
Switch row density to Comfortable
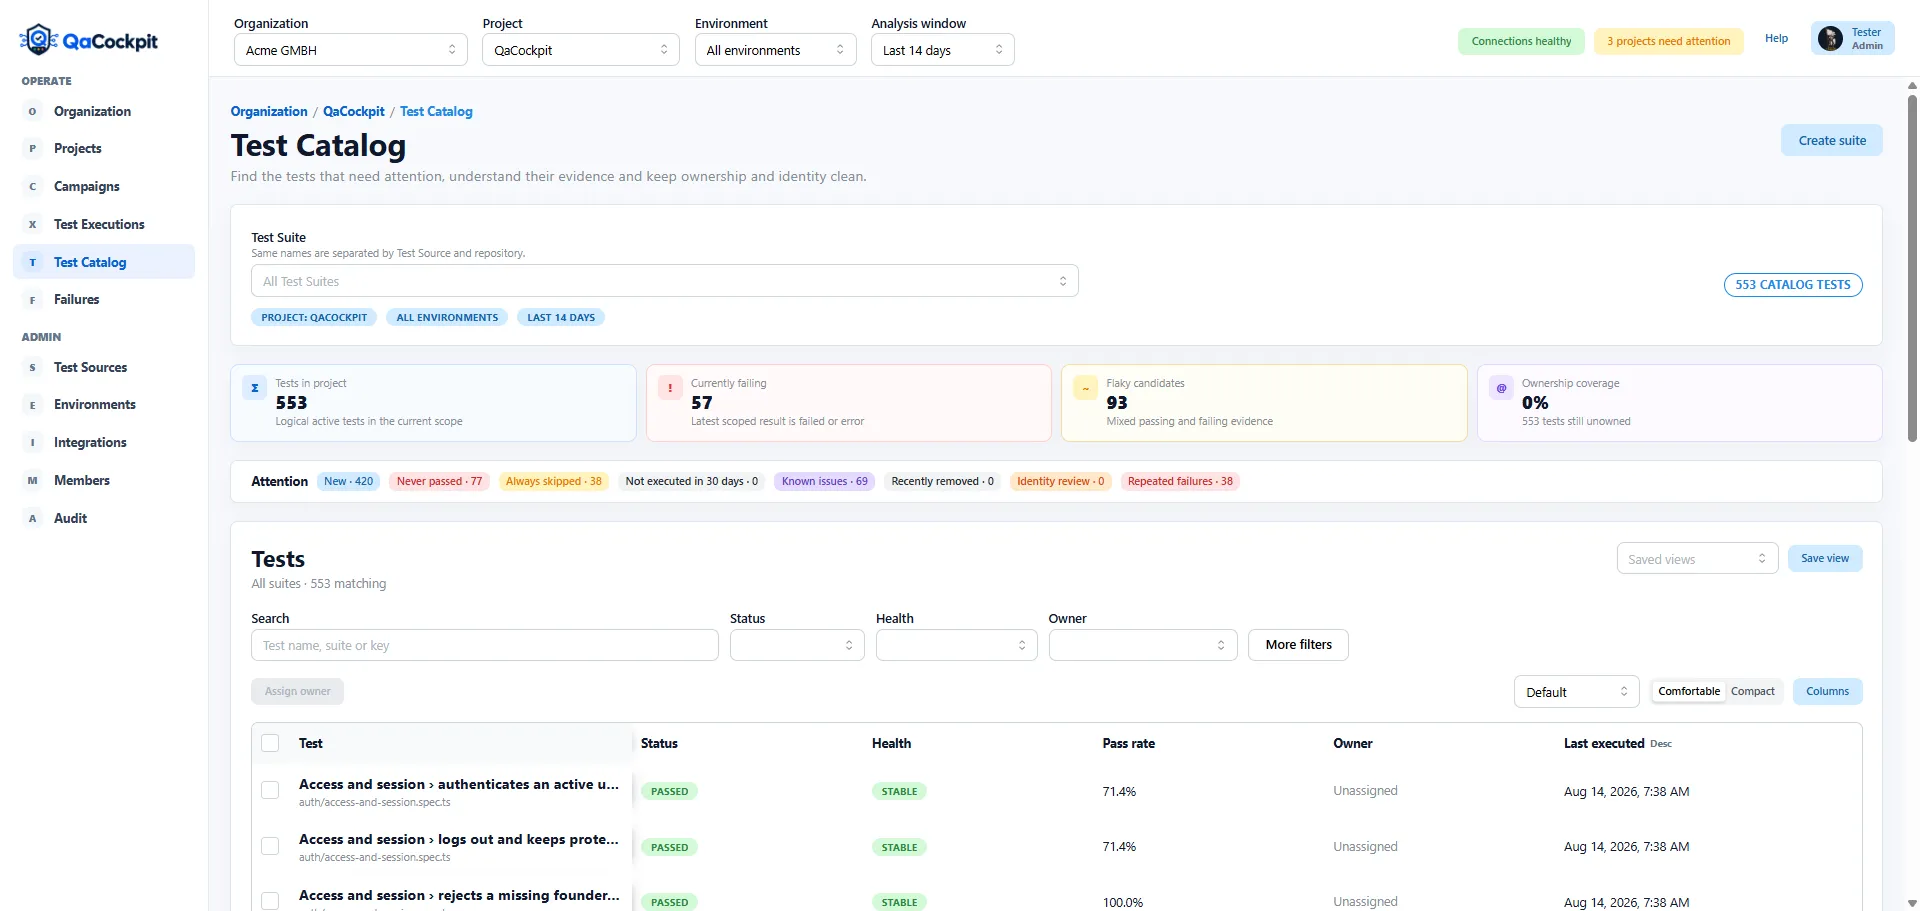coord(1689,691)
